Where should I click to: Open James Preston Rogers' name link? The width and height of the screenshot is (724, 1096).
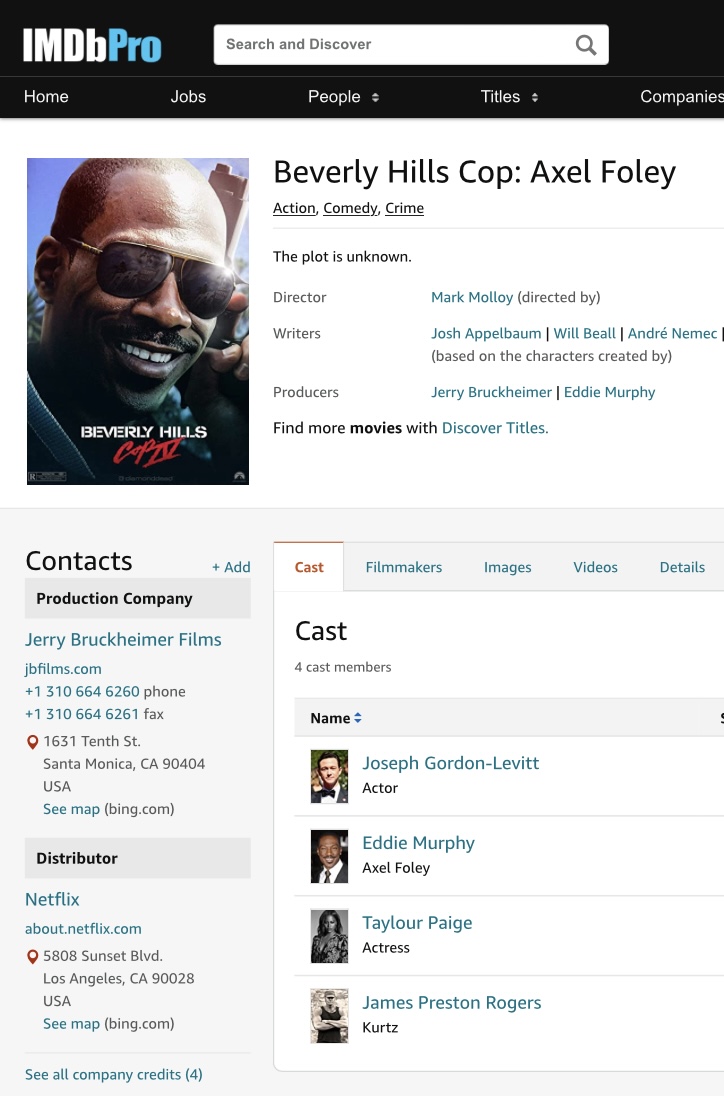coord(451,1002)
